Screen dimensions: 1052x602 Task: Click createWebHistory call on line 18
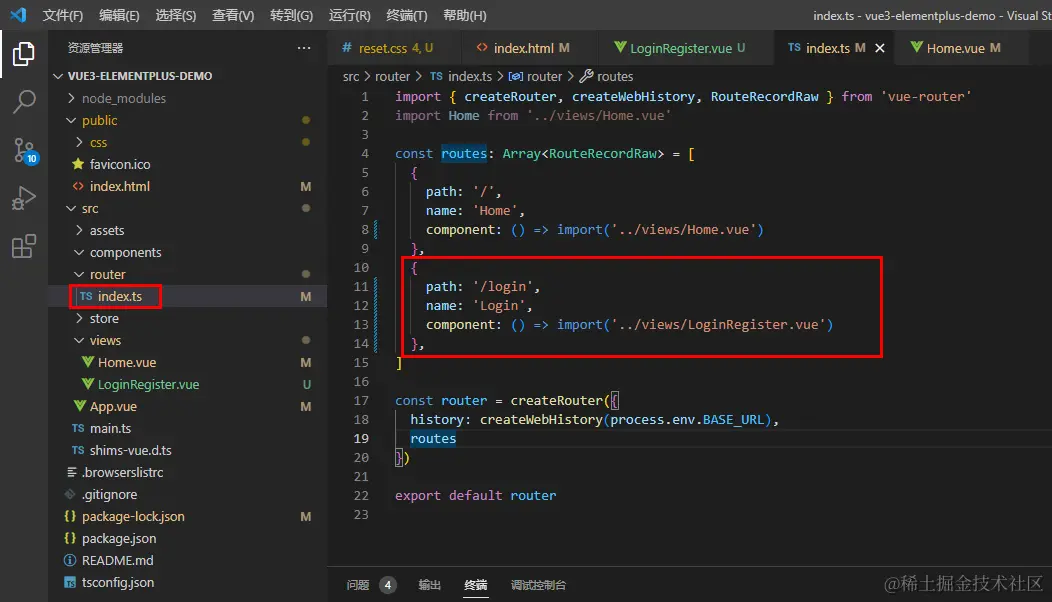(541, 419)
